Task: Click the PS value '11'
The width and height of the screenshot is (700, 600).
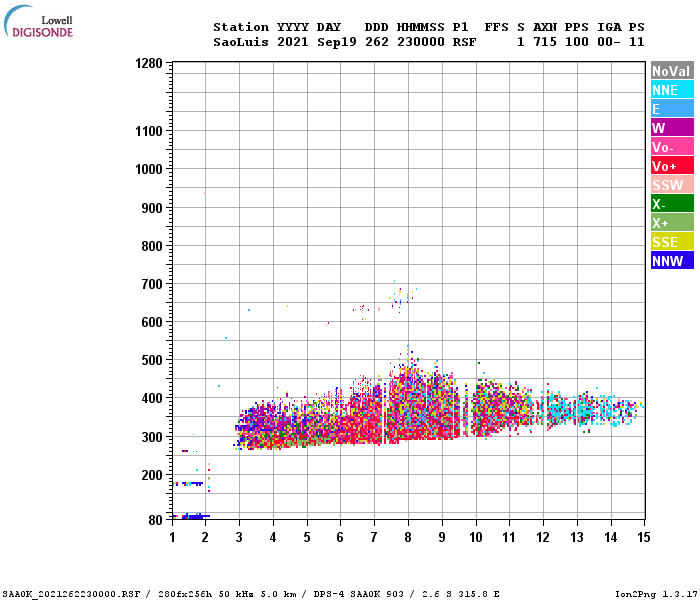Action: (x=637, y=42)
